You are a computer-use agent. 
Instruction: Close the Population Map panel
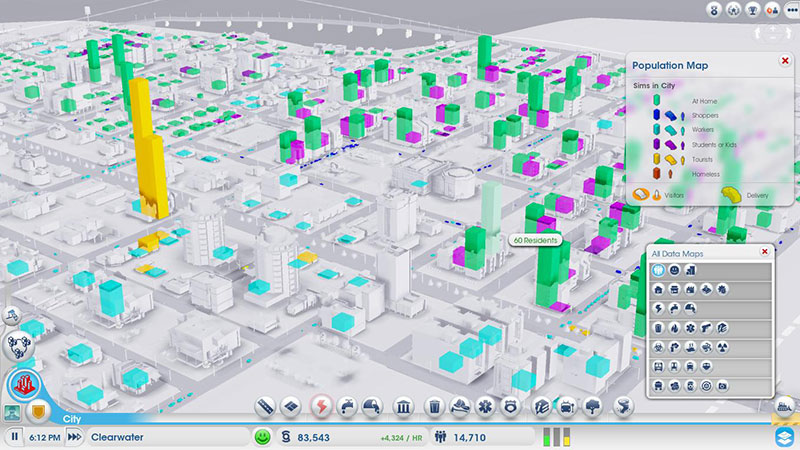pos(785,61)
